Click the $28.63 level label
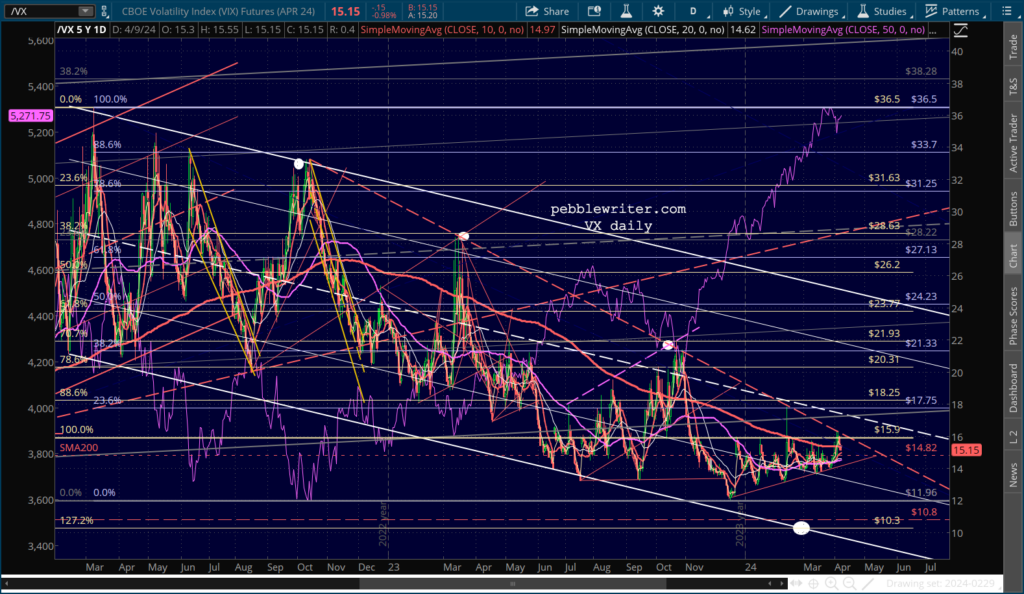Image resolution: width=1024 pixels, height=594 pixels. [884, 226]
